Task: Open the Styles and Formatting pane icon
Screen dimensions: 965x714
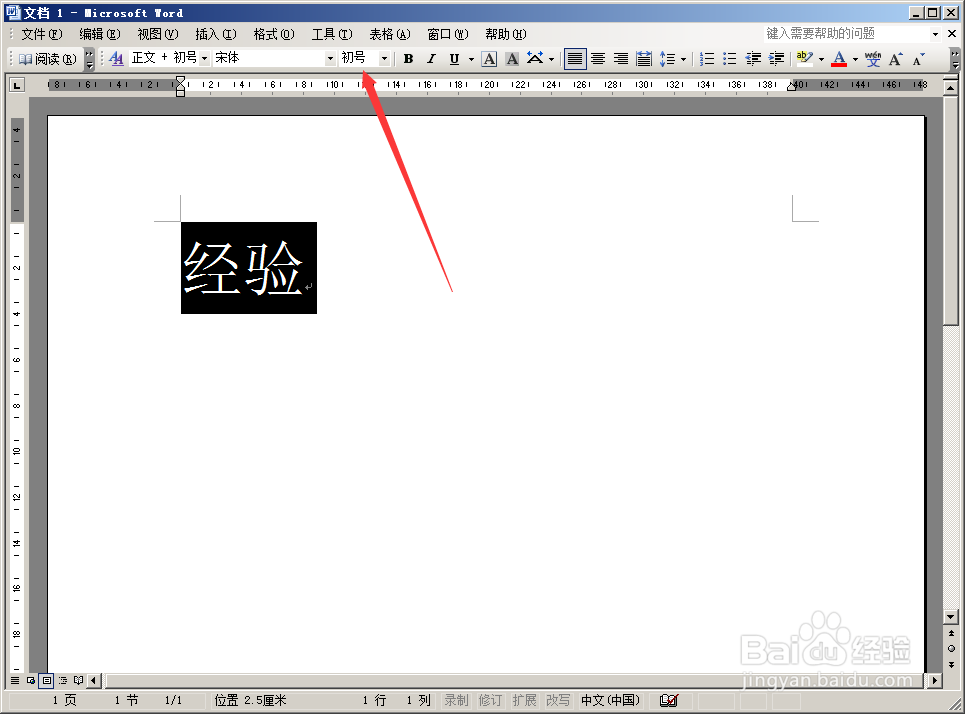Action: pyautogui.click(x=116, y=58)
